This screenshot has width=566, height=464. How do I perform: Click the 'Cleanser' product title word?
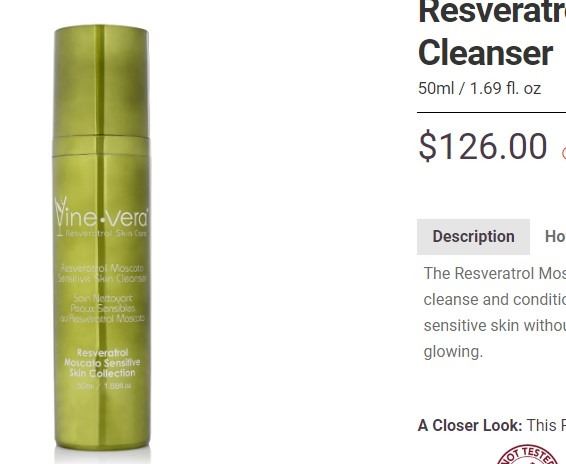tap(486, 53)
